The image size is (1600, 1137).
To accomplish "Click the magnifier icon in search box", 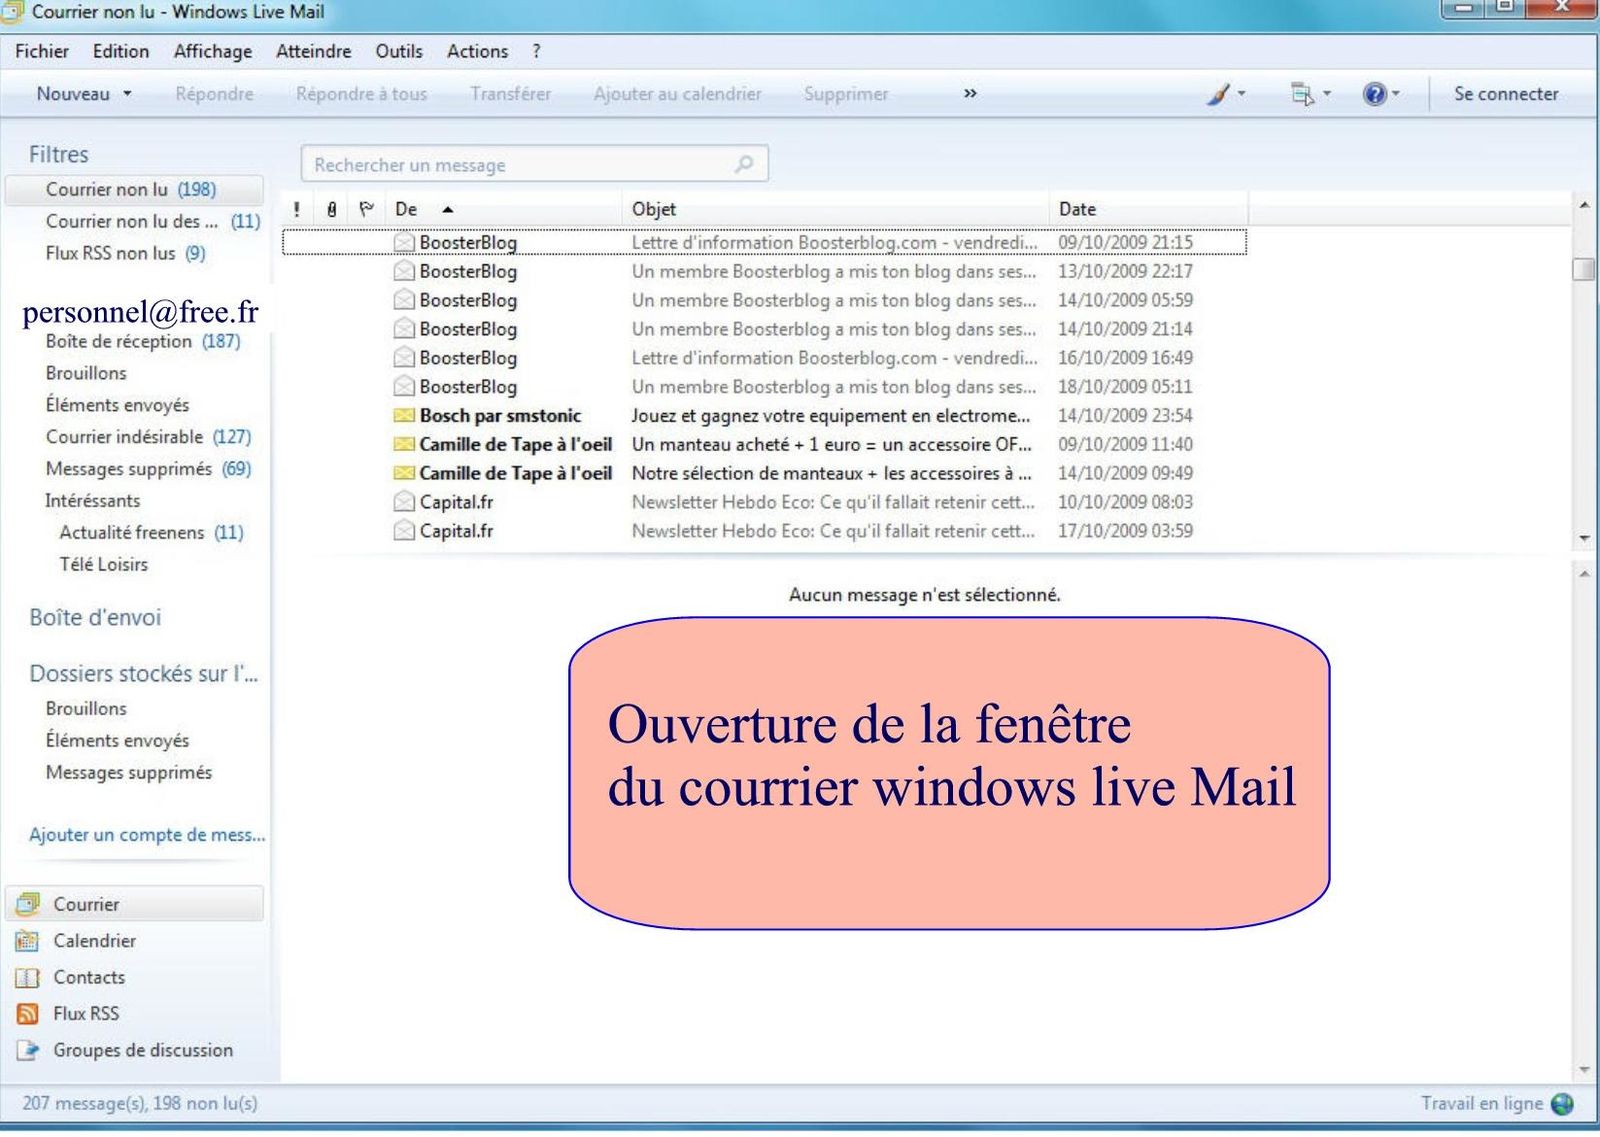I will (x=744, y=164).
